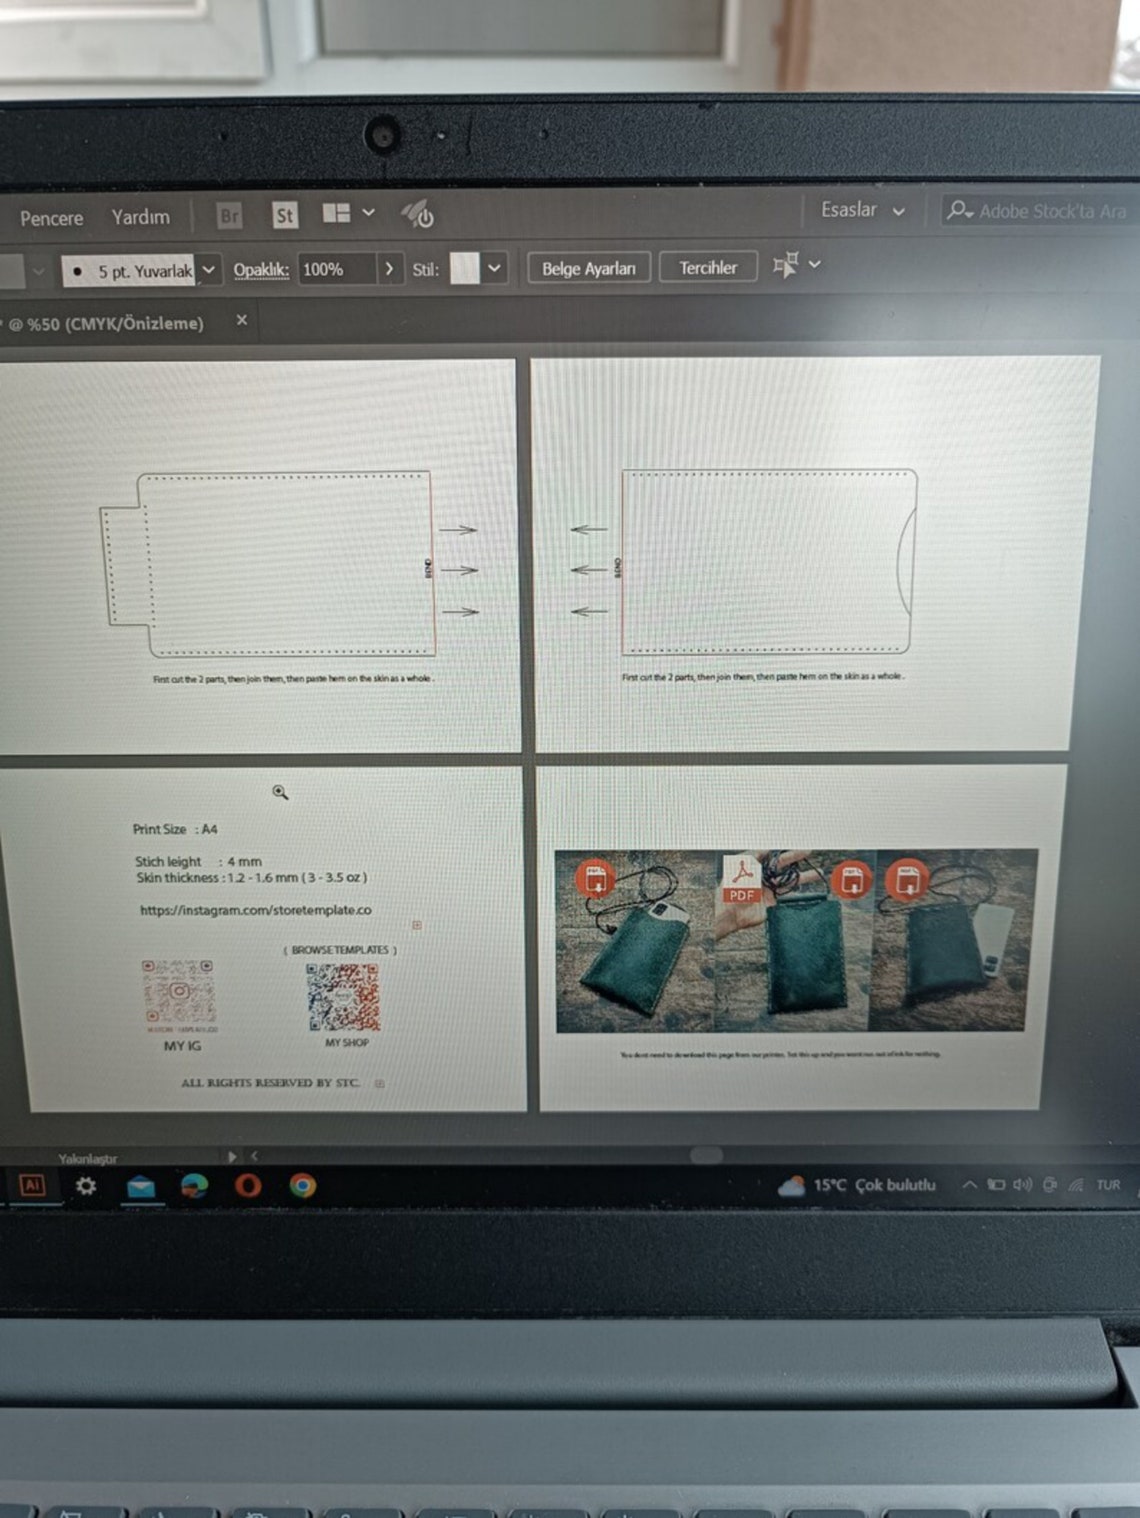The image size is (1140, 1518).
Task: Open Windows Settings gear in the taskbar
Action: [x=86, y=1186]
